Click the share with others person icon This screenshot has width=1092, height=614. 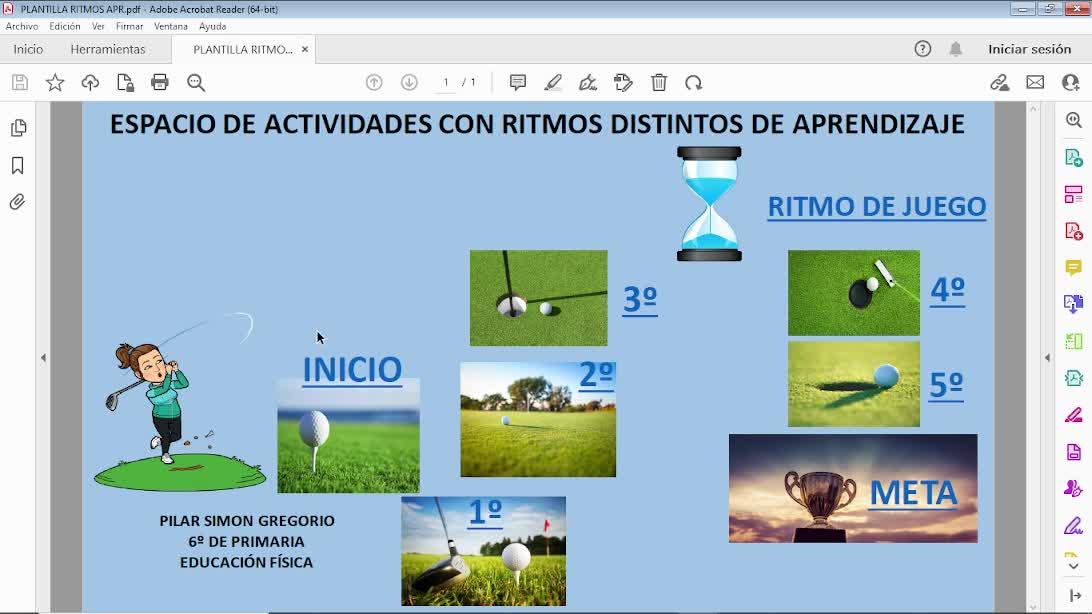click(1070, 83)
